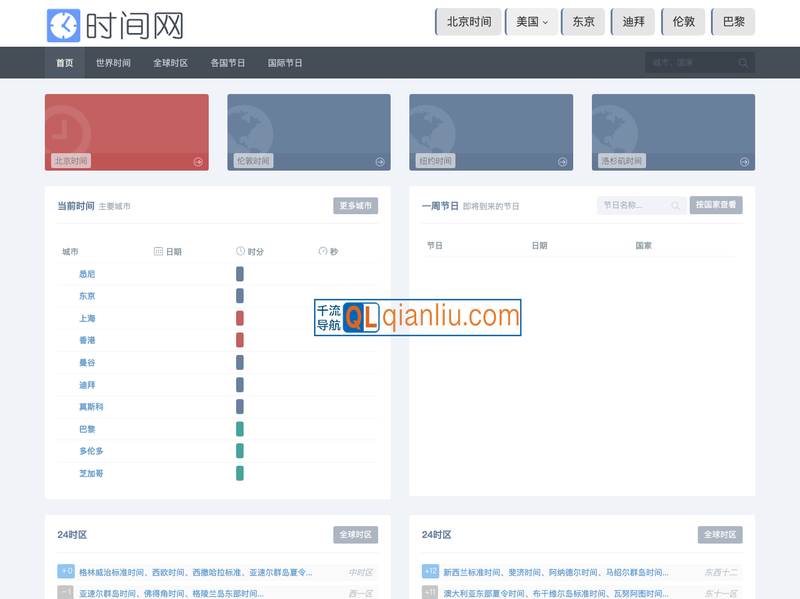Focus the 节日名称 search input field
The width and height of the screenshot is (800, 599).
pos(633,206)
